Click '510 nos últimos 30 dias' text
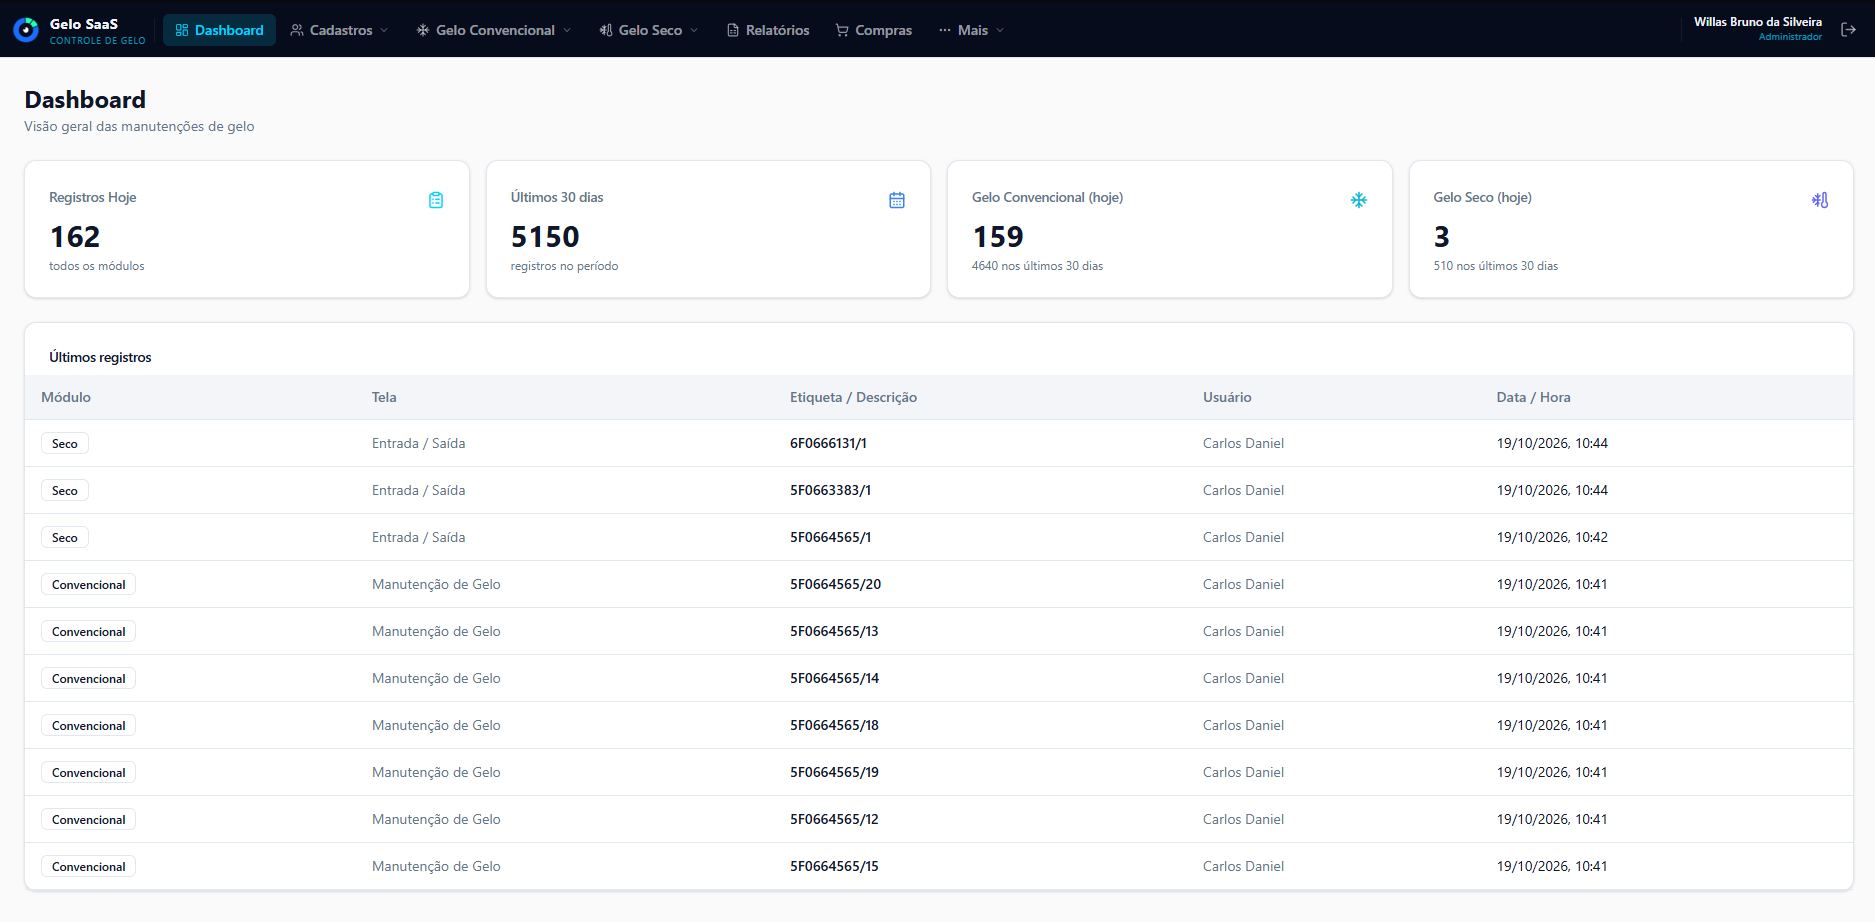Screen dimensions: 1875x922 point(1495,266)
